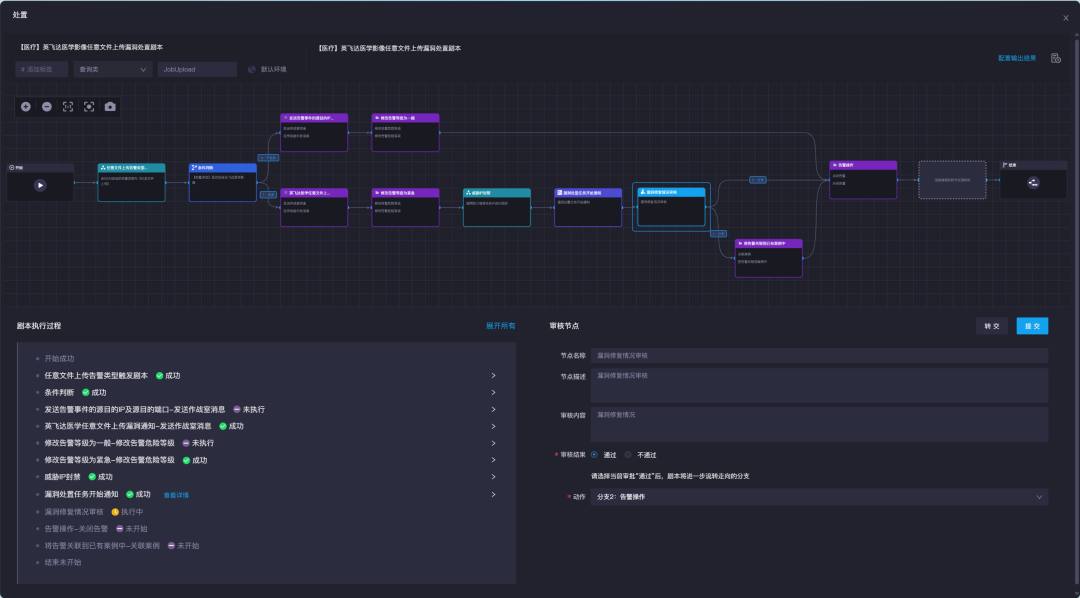Select the 修改告警等级为紧急 node
The image size is (1080, 598).
pos(406,207)
